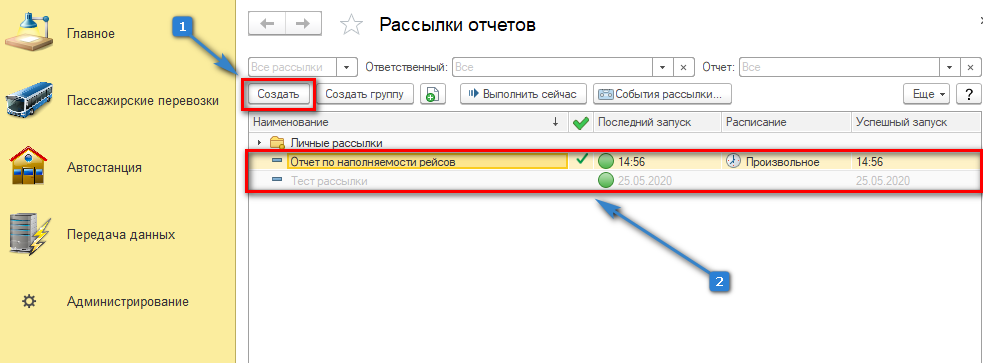Screen dimensions: 983x363
Task: Go back with the left arrow
Action: [x=267, y=24]
